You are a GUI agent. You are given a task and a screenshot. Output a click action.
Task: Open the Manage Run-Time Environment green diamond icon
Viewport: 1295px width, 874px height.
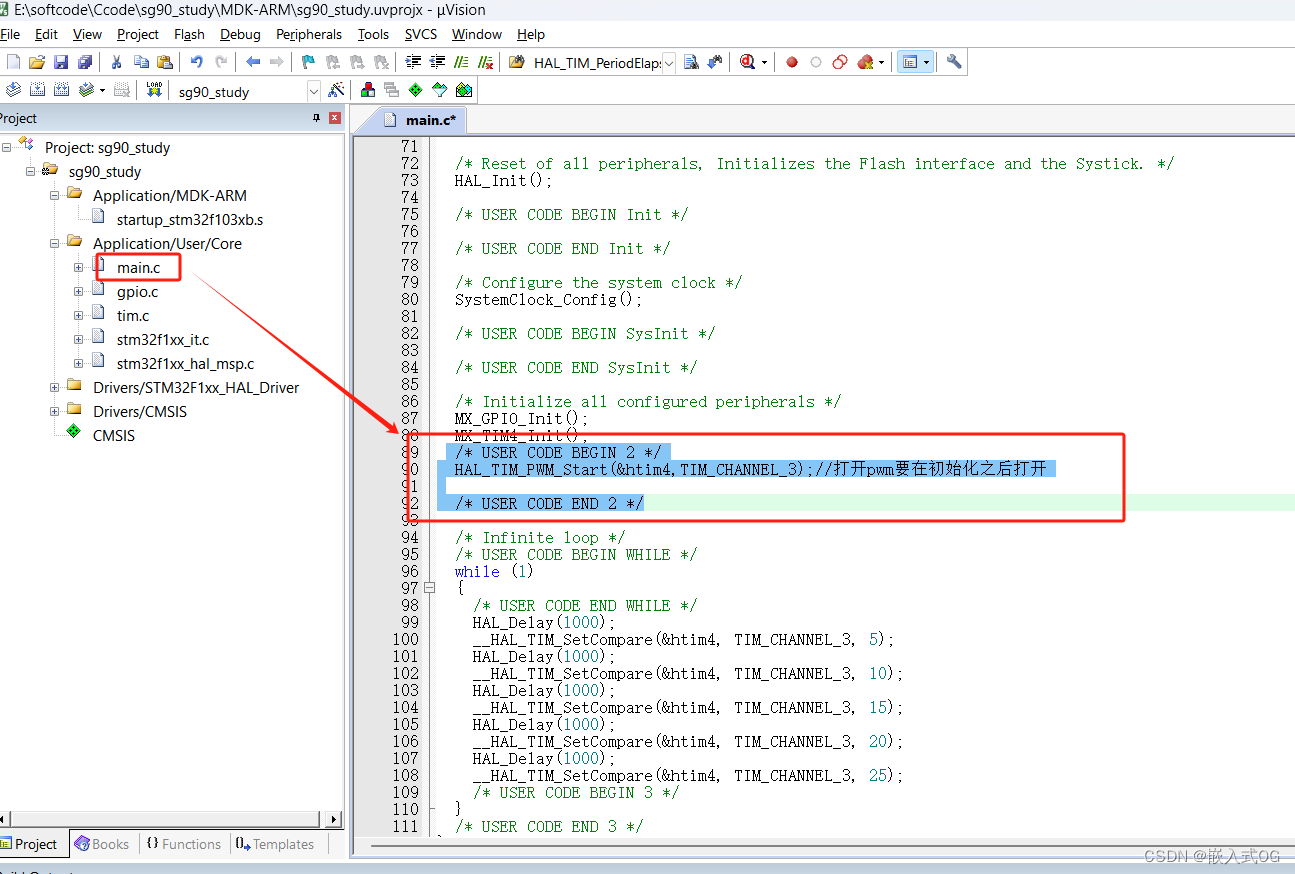[x=416, y=90]
